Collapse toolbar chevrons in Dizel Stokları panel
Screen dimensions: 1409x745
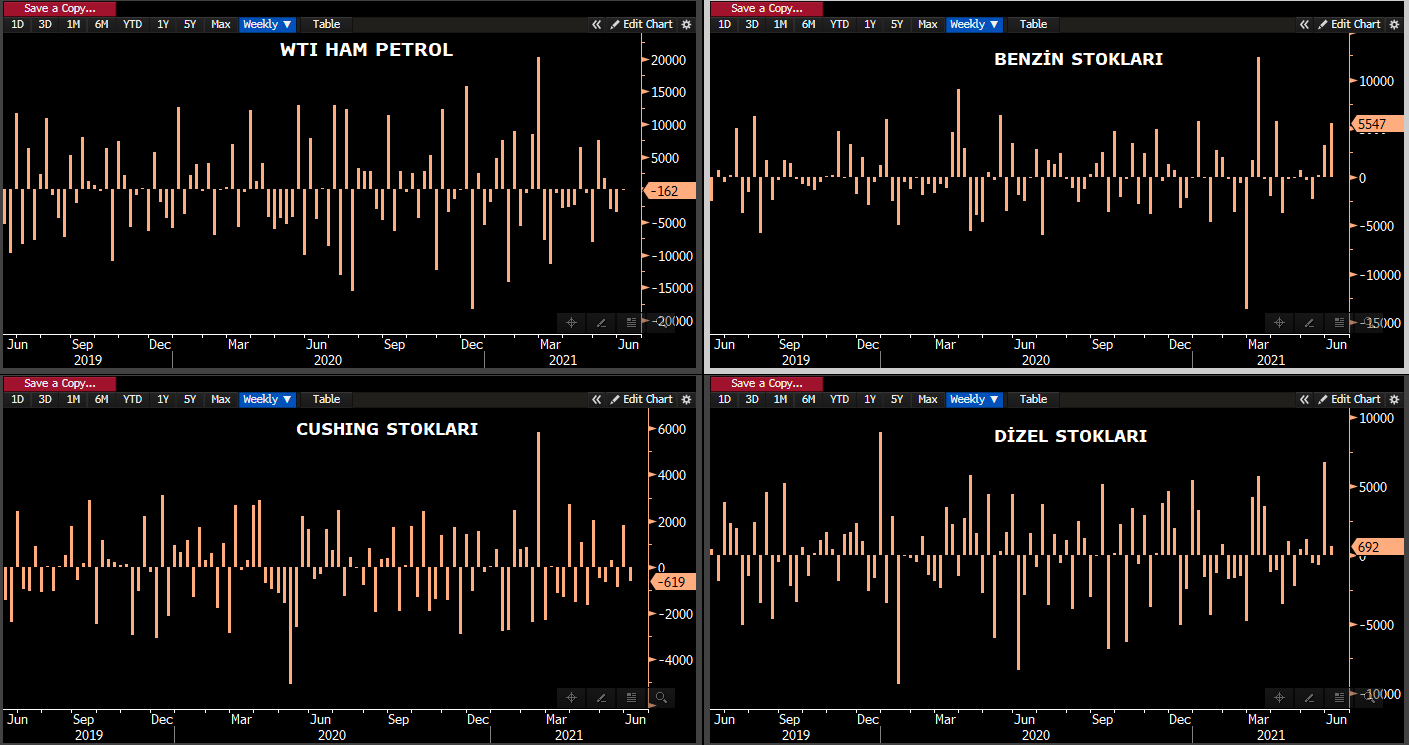(1304, 399)
